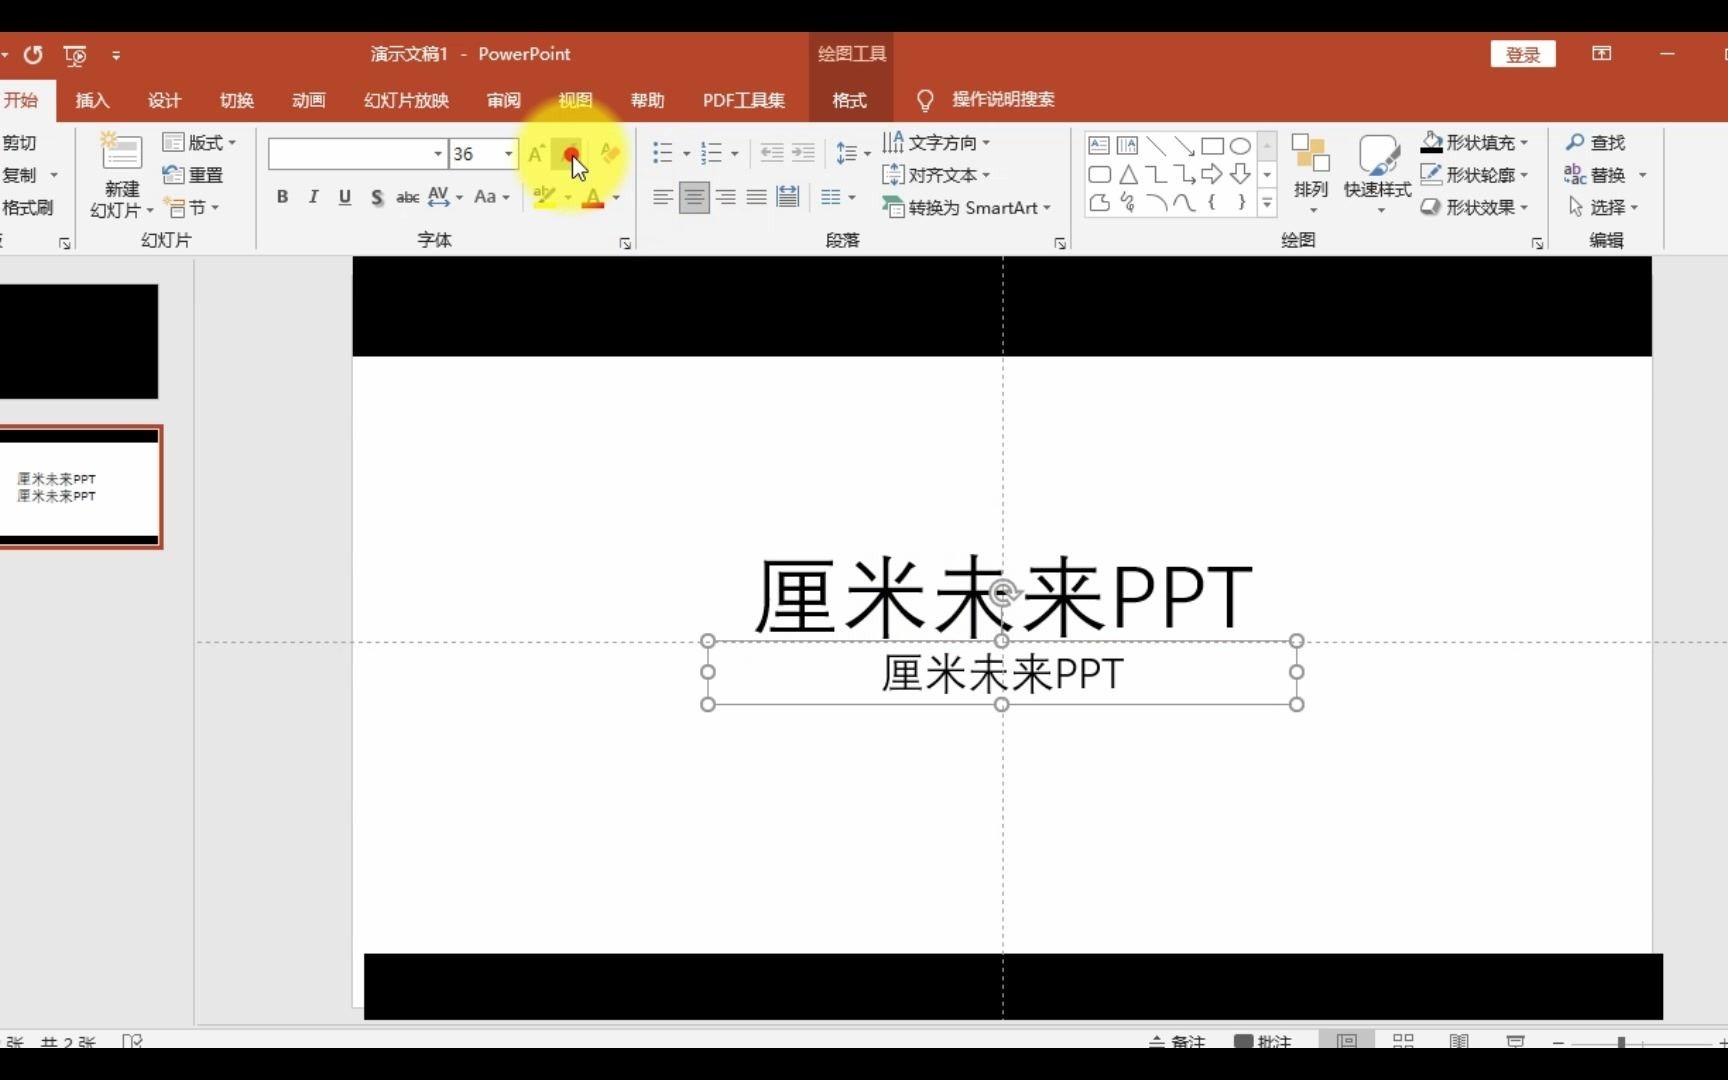Toggle italic formatting
The image size is (1728, 1080).
[x=313, y=197]
